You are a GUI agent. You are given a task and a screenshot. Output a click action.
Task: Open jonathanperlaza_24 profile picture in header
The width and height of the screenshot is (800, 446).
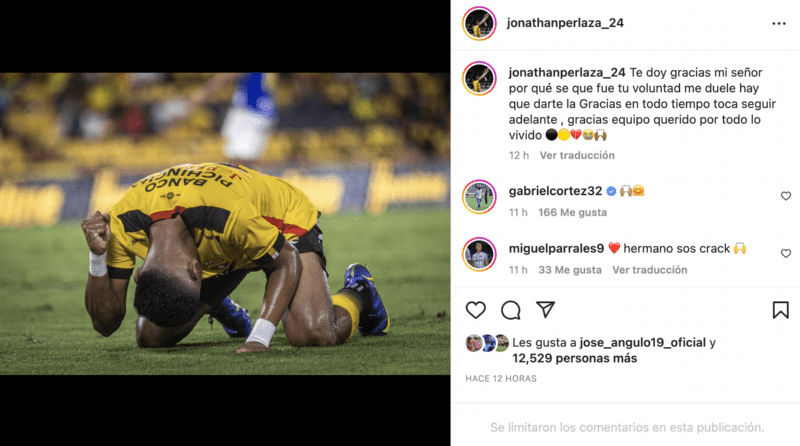click(479, 23)
